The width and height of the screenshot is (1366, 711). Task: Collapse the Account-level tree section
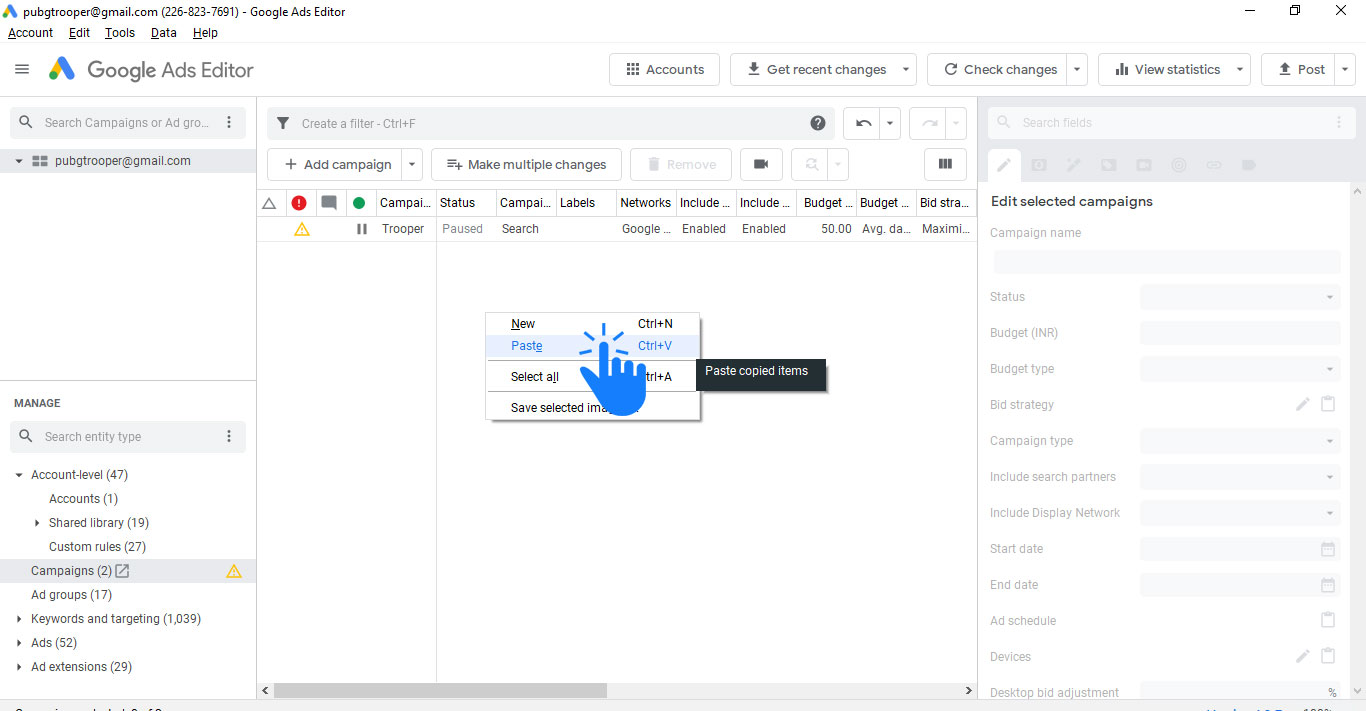(x=19, y=475)
